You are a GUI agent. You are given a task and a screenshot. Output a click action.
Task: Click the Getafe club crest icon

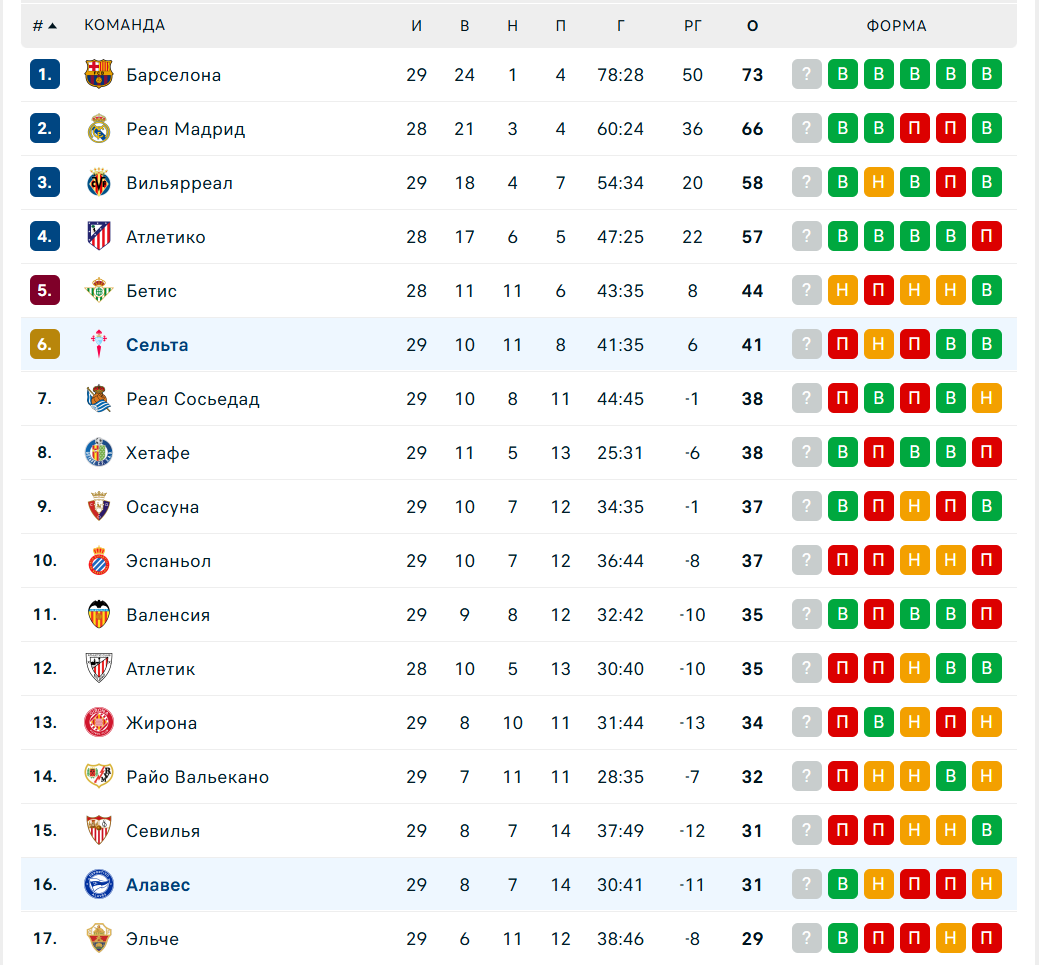[x=99, y=453]
